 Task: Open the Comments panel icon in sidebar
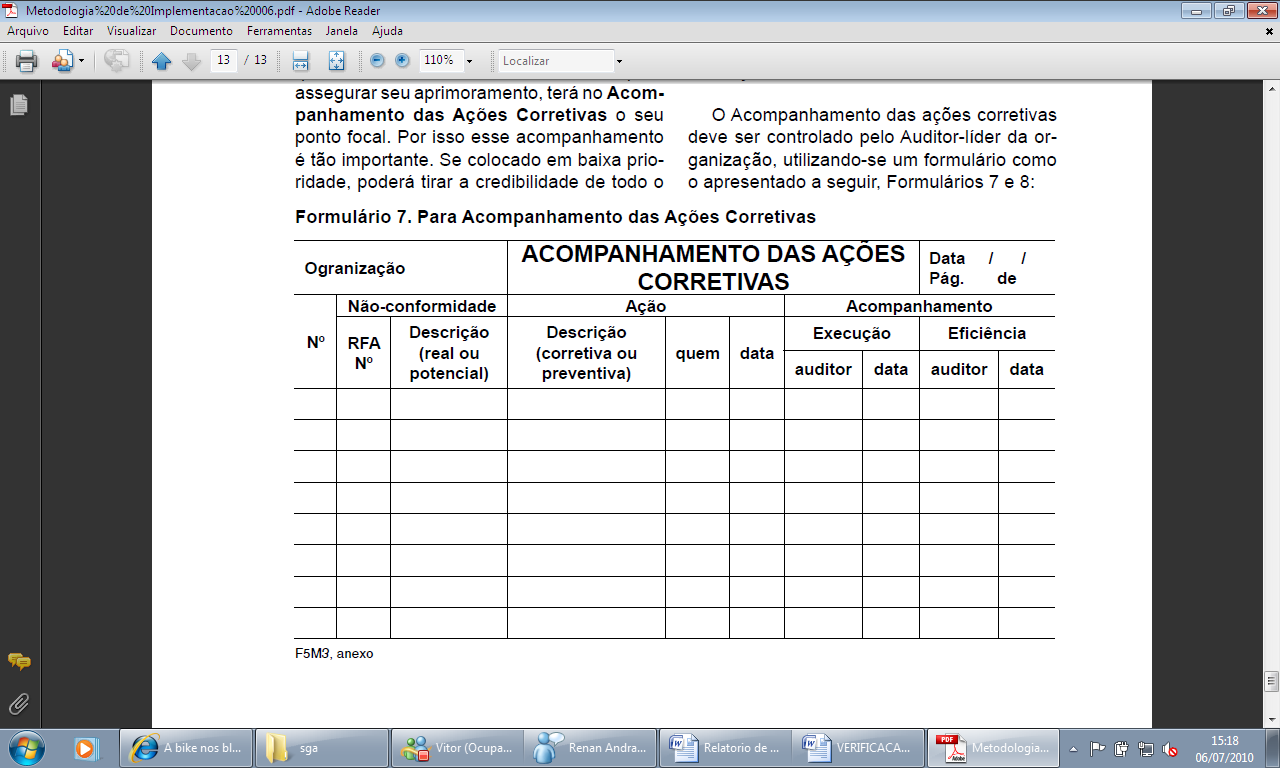(x=18, y=662)
